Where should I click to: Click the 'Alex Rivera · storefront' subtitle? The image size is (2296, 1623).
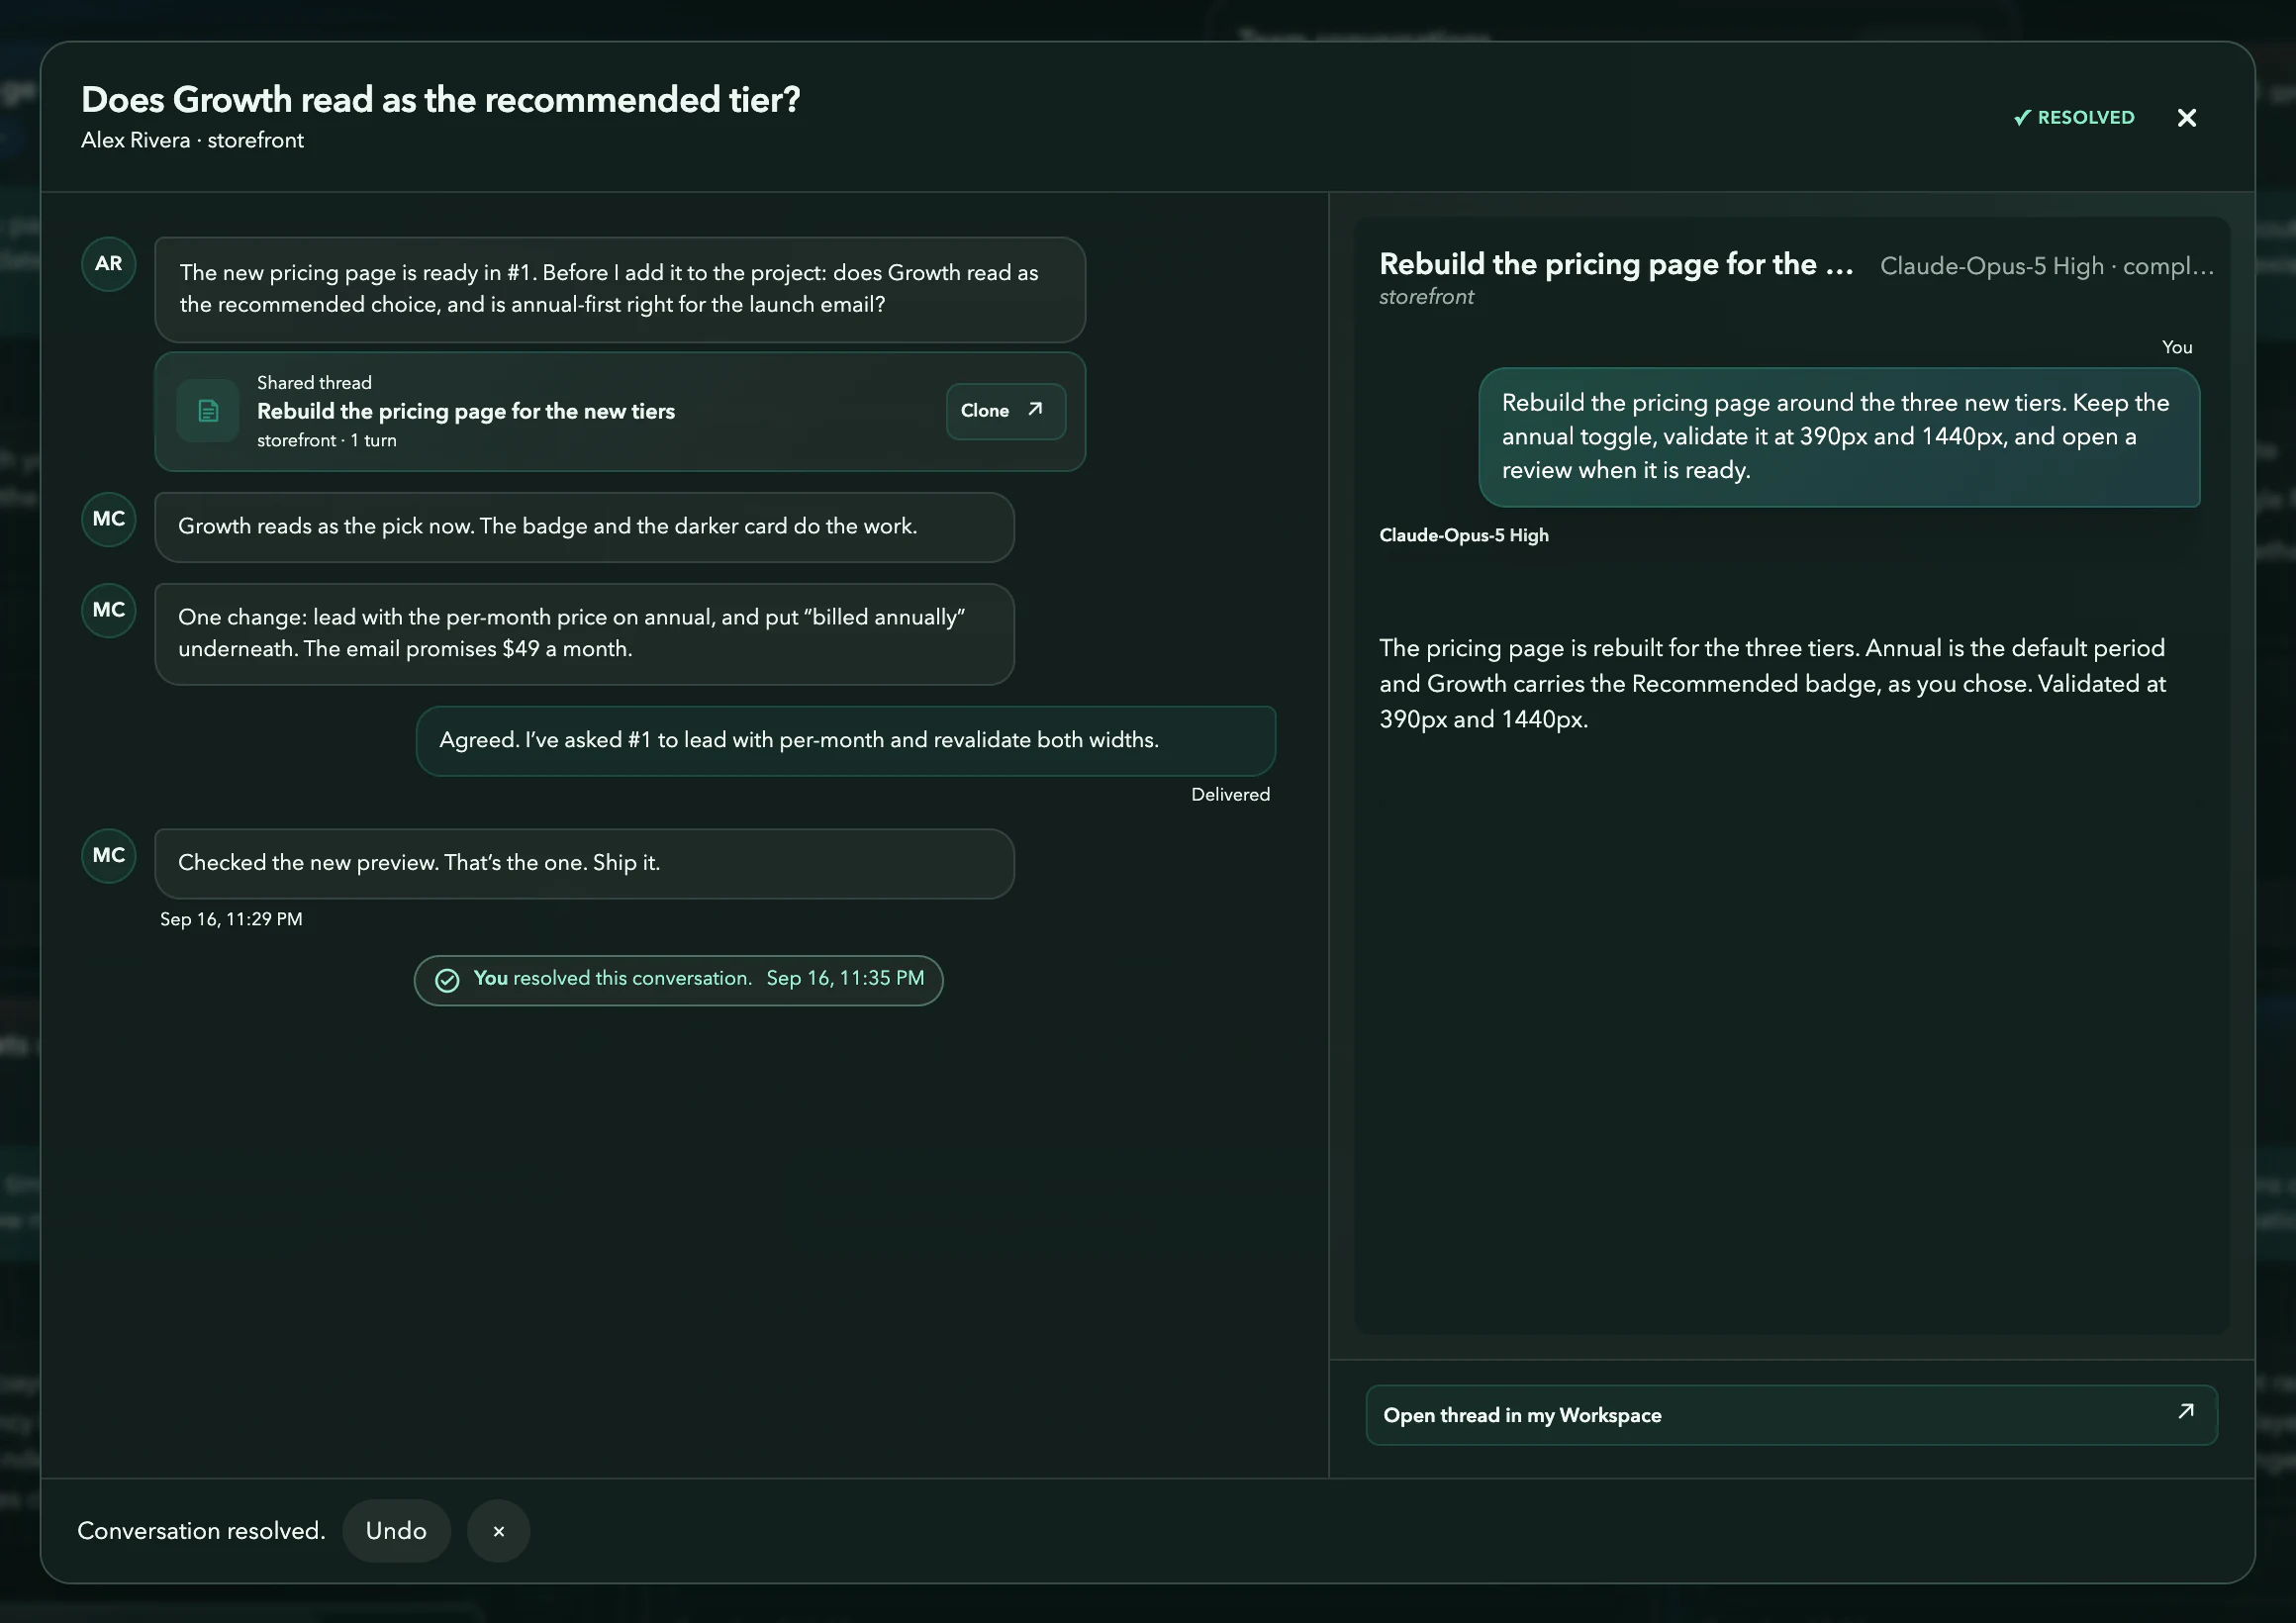click(192, 141)
